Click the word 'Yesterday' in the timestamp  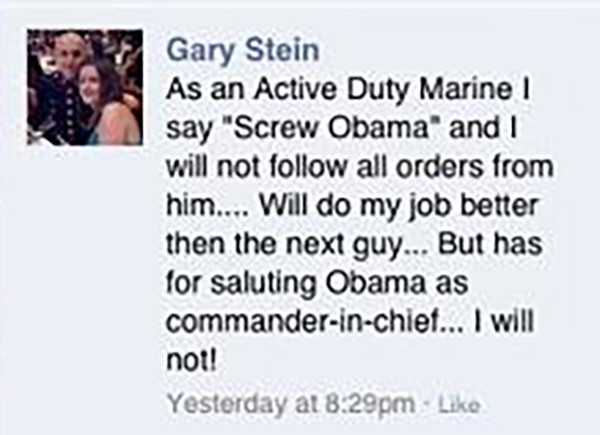tap(226, 404)
